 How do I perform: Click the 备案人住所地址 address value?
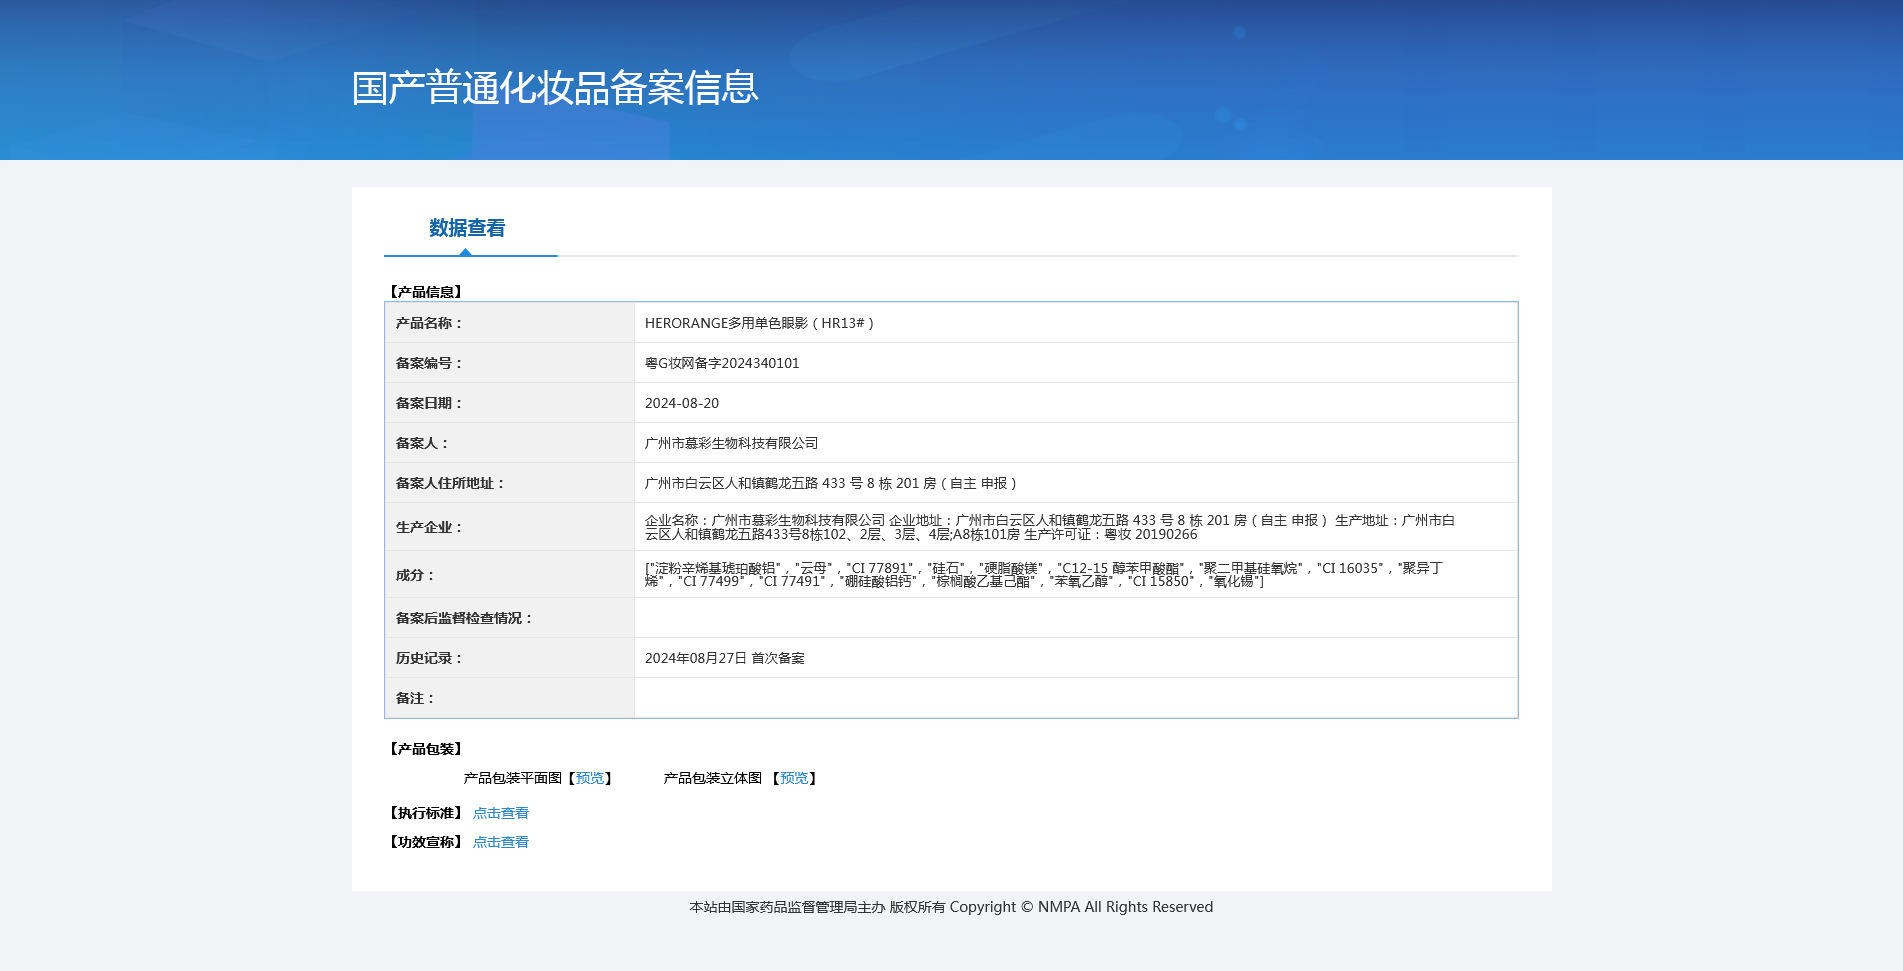[831, 483]
